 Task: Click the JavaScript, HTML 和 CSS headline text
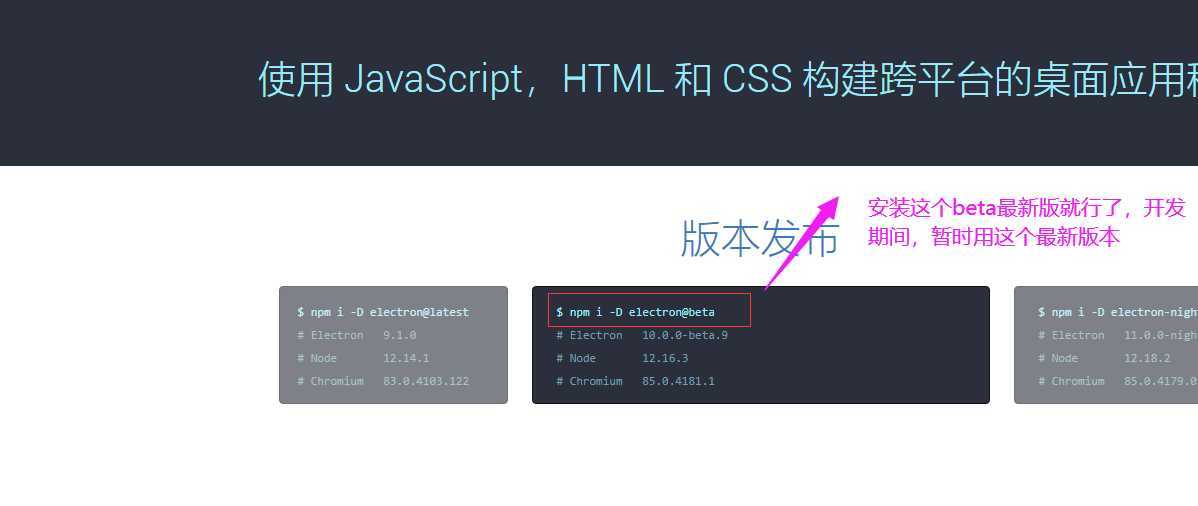pos(727,79)
